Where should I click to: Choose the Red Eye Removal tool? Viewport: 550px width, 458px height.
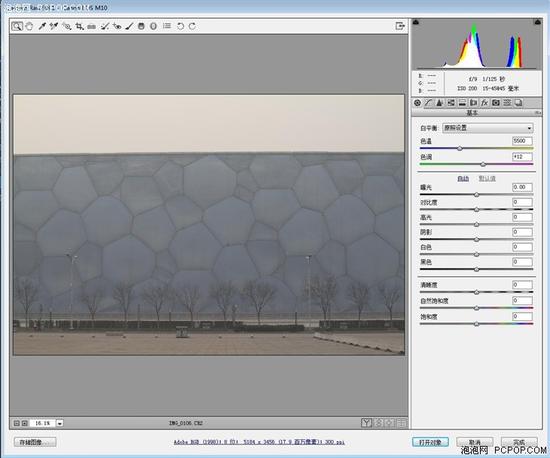(117, 26)
